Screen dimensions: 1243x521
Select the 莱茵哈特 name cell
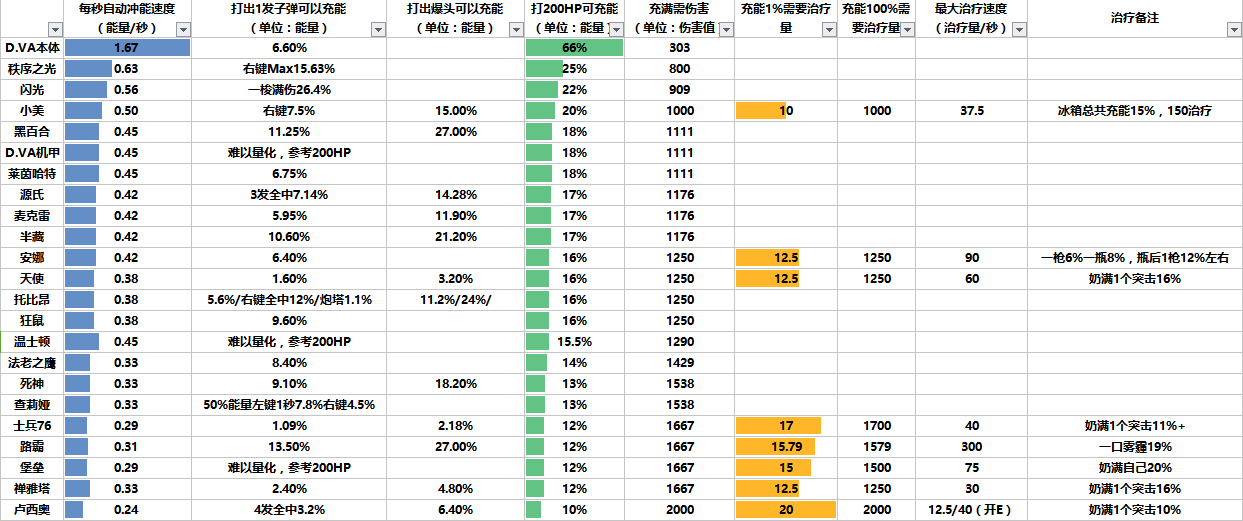coord(32,174)
